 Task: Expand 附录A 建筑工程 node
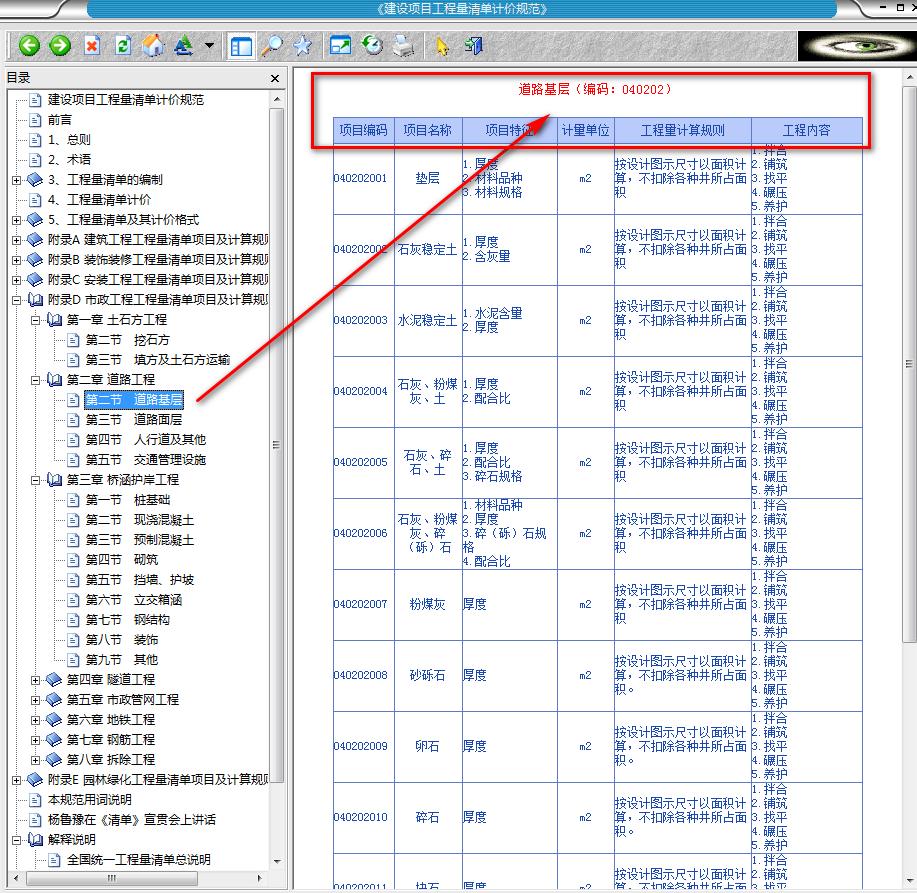tap(16, 240)
